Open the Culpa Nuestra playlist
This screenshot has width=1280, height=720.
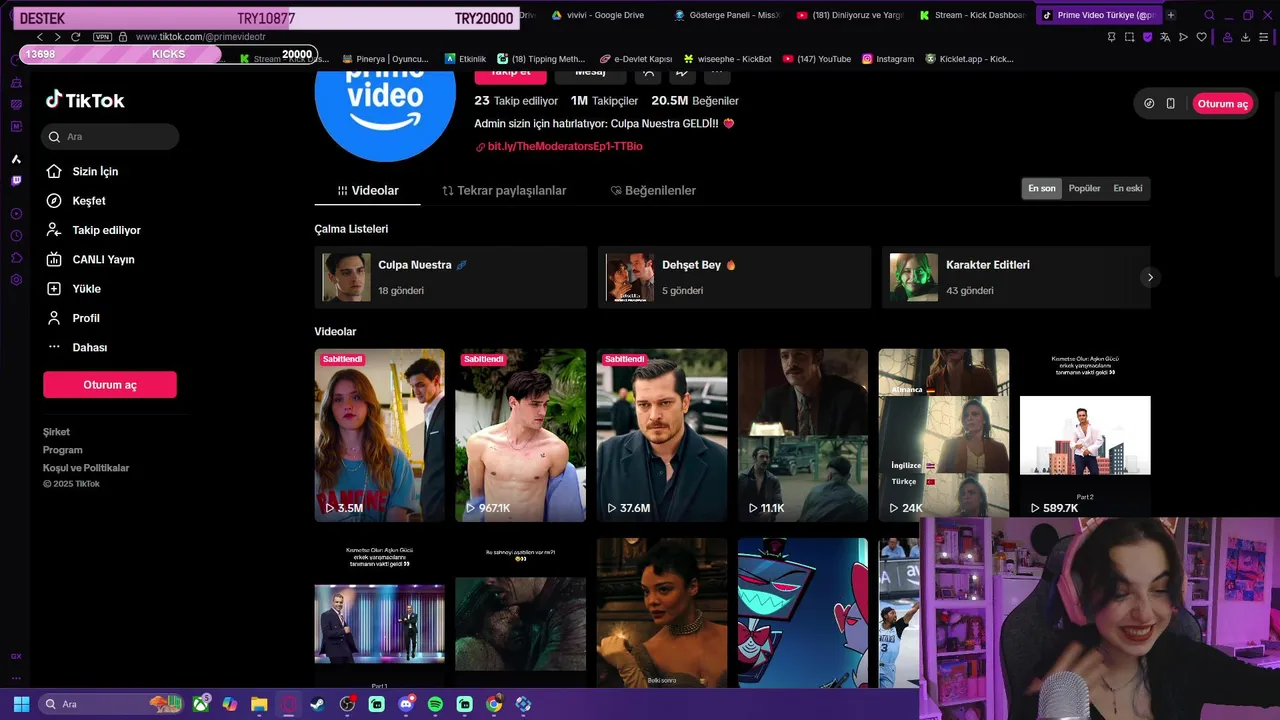(450, 277)
